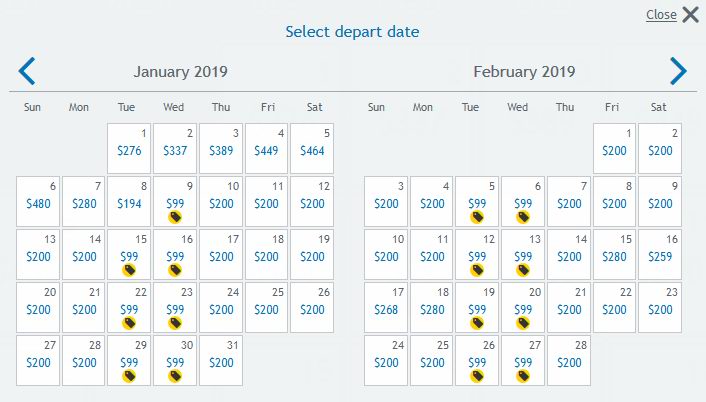Choose January 8 at $194
The image size is (706, 402).
click(x=129, y=202)
